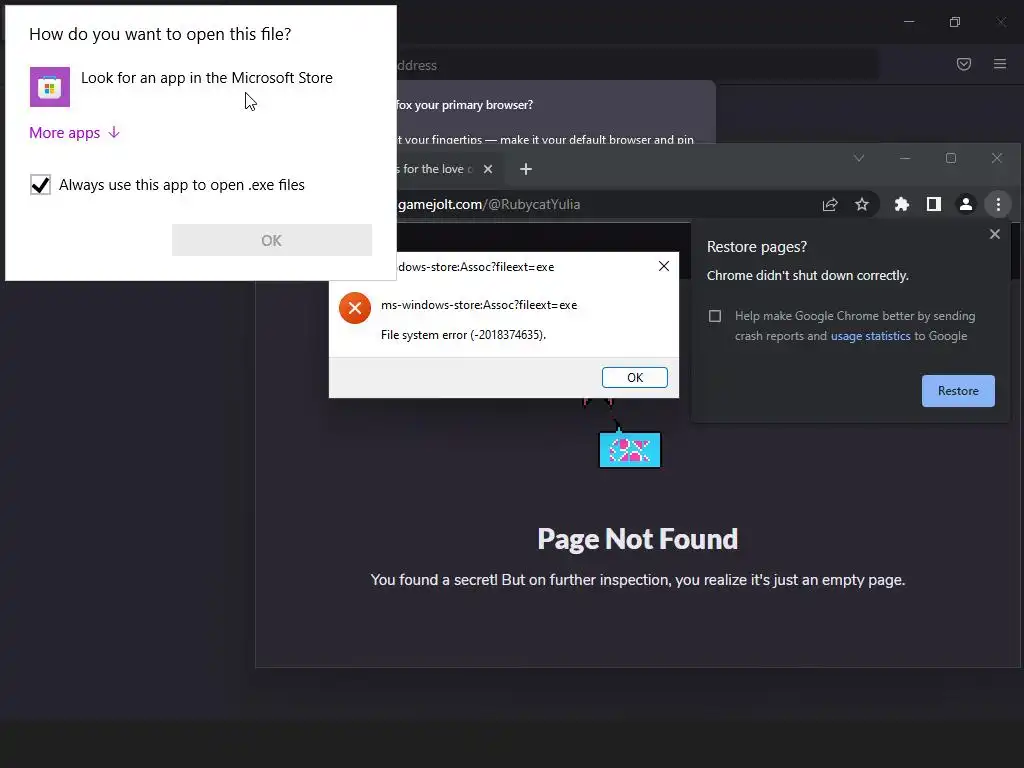Expand More apps list
This screenshot has height=768, width=1024.
tap(74, 133)
